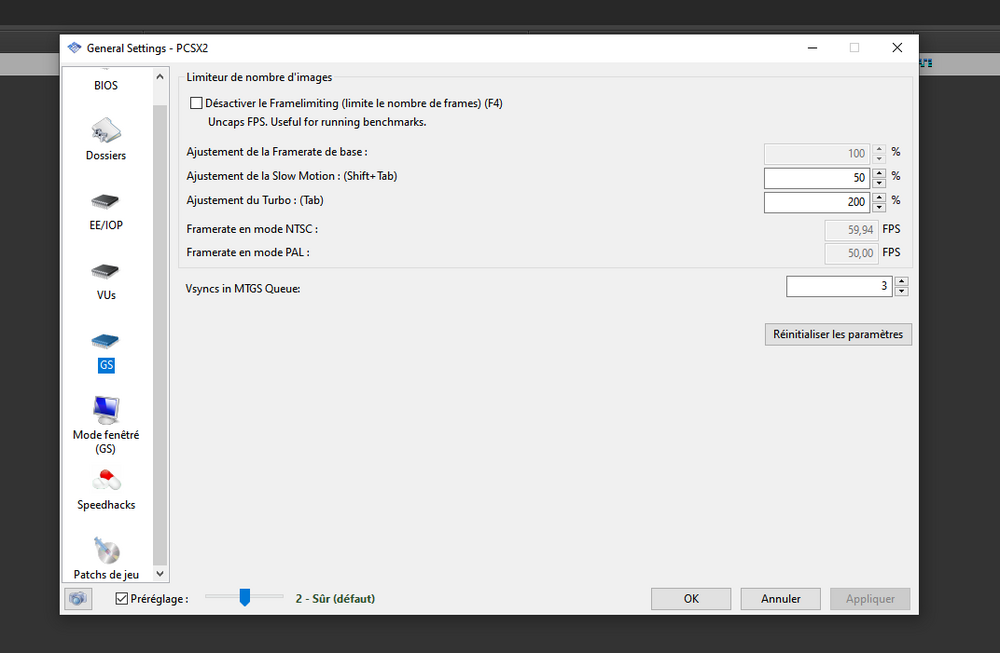The height and width of the screenshot is (653, 1000).
Task: Confirm settings with OK button
Action: (691, 599)
